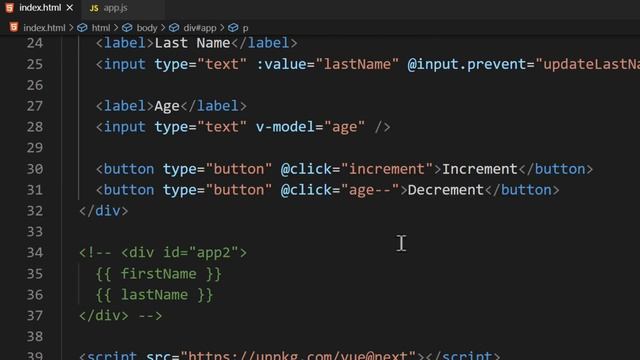
Task: Click comment end </div> --> on line 37
Action: click(x=120, y=316)
